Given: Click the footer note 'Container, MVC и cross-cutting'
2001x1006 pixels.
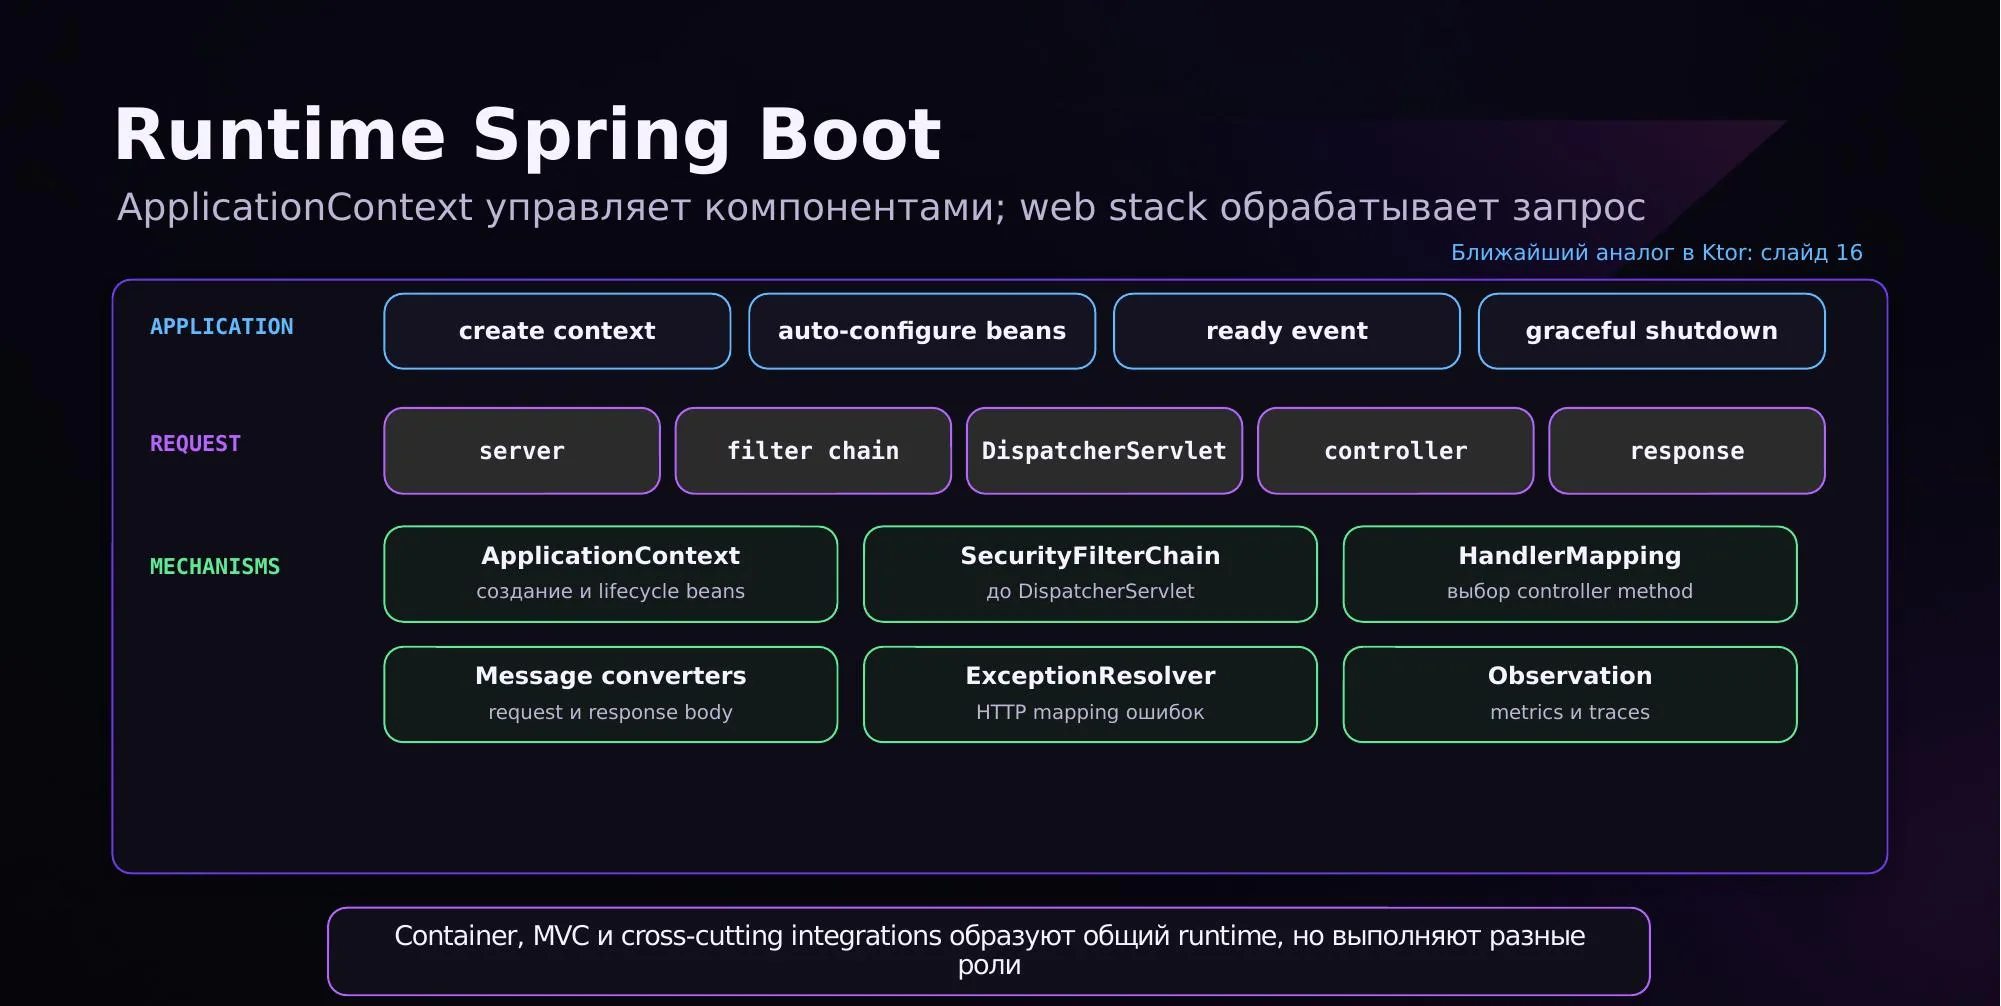Looking at the screenshot, I should click(x=989, y=951).
